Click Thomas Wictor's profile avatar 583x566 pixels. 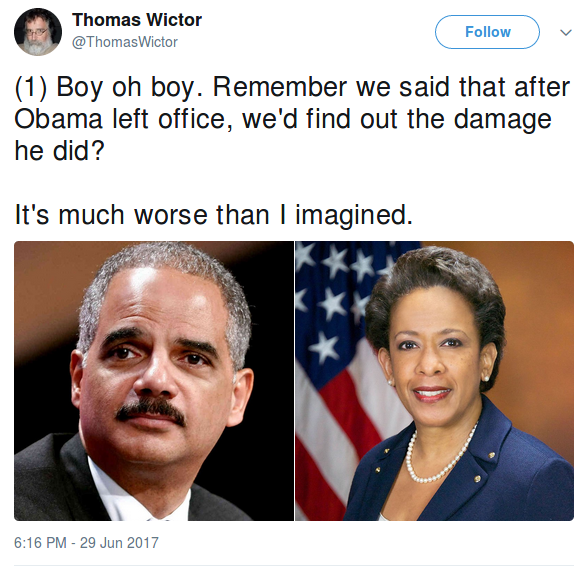pos(38,32)
